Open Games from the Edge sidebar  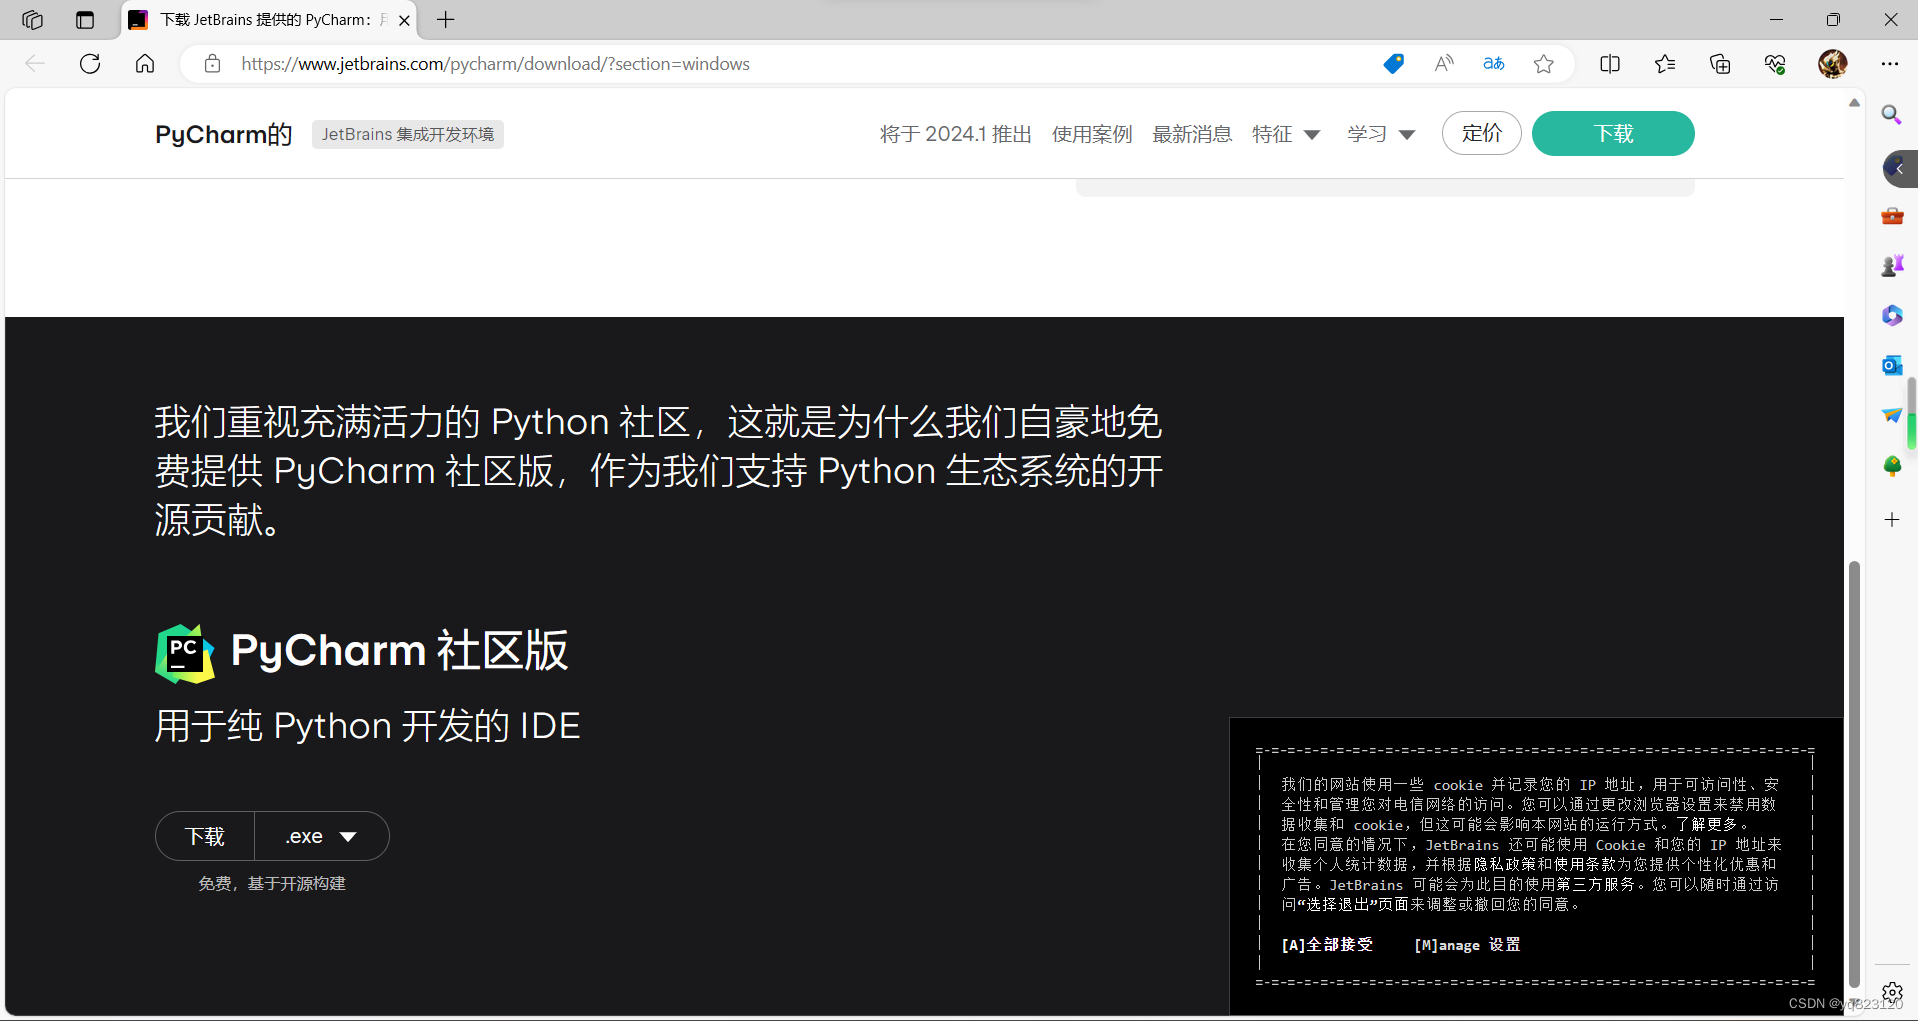coord(1891,265)
